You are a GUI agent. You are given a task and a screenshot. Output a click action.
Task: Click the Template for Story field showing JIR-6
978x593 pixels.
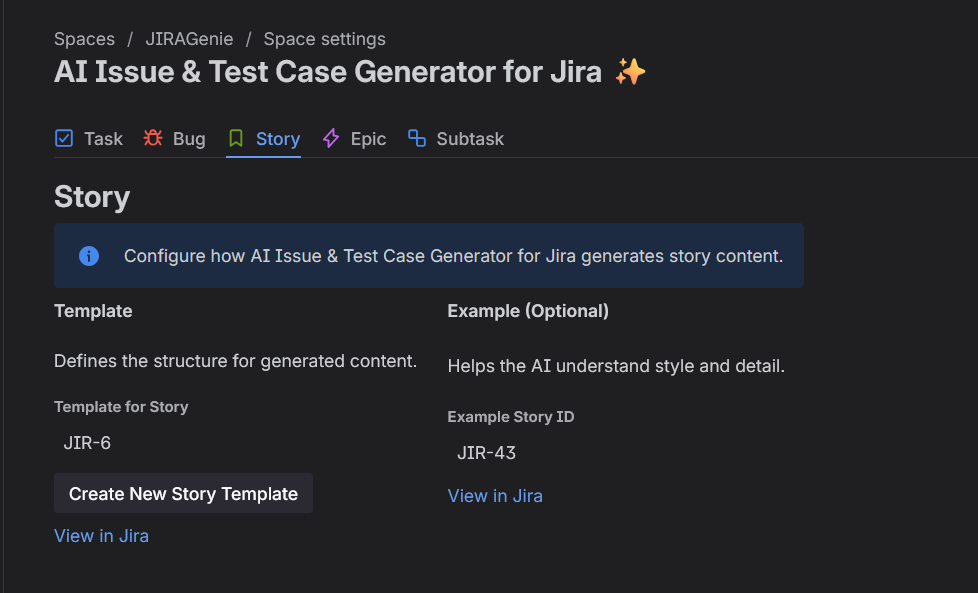pyautogui.click(x=87, y=442)
